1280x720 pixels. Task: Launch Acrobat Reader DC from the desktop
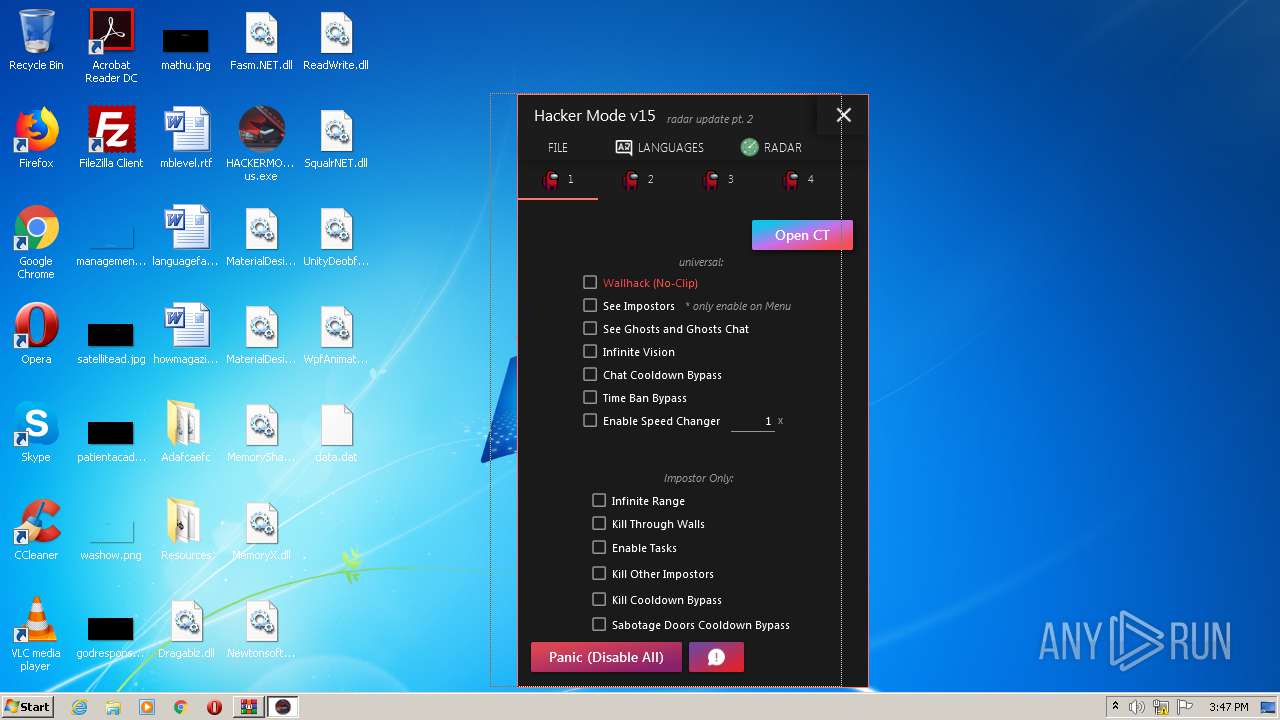111,47
